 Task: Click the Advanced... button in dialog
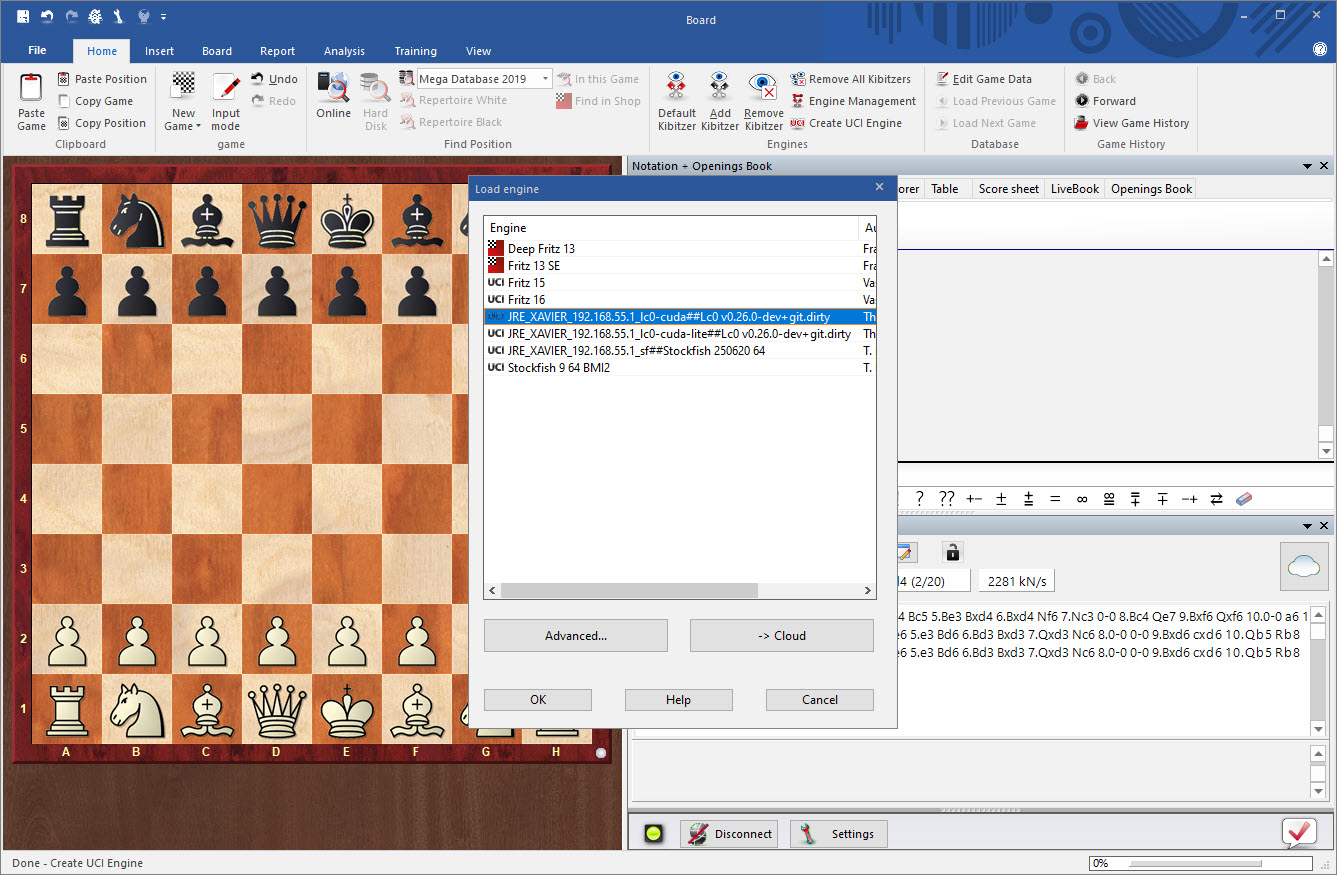point(575,636)
